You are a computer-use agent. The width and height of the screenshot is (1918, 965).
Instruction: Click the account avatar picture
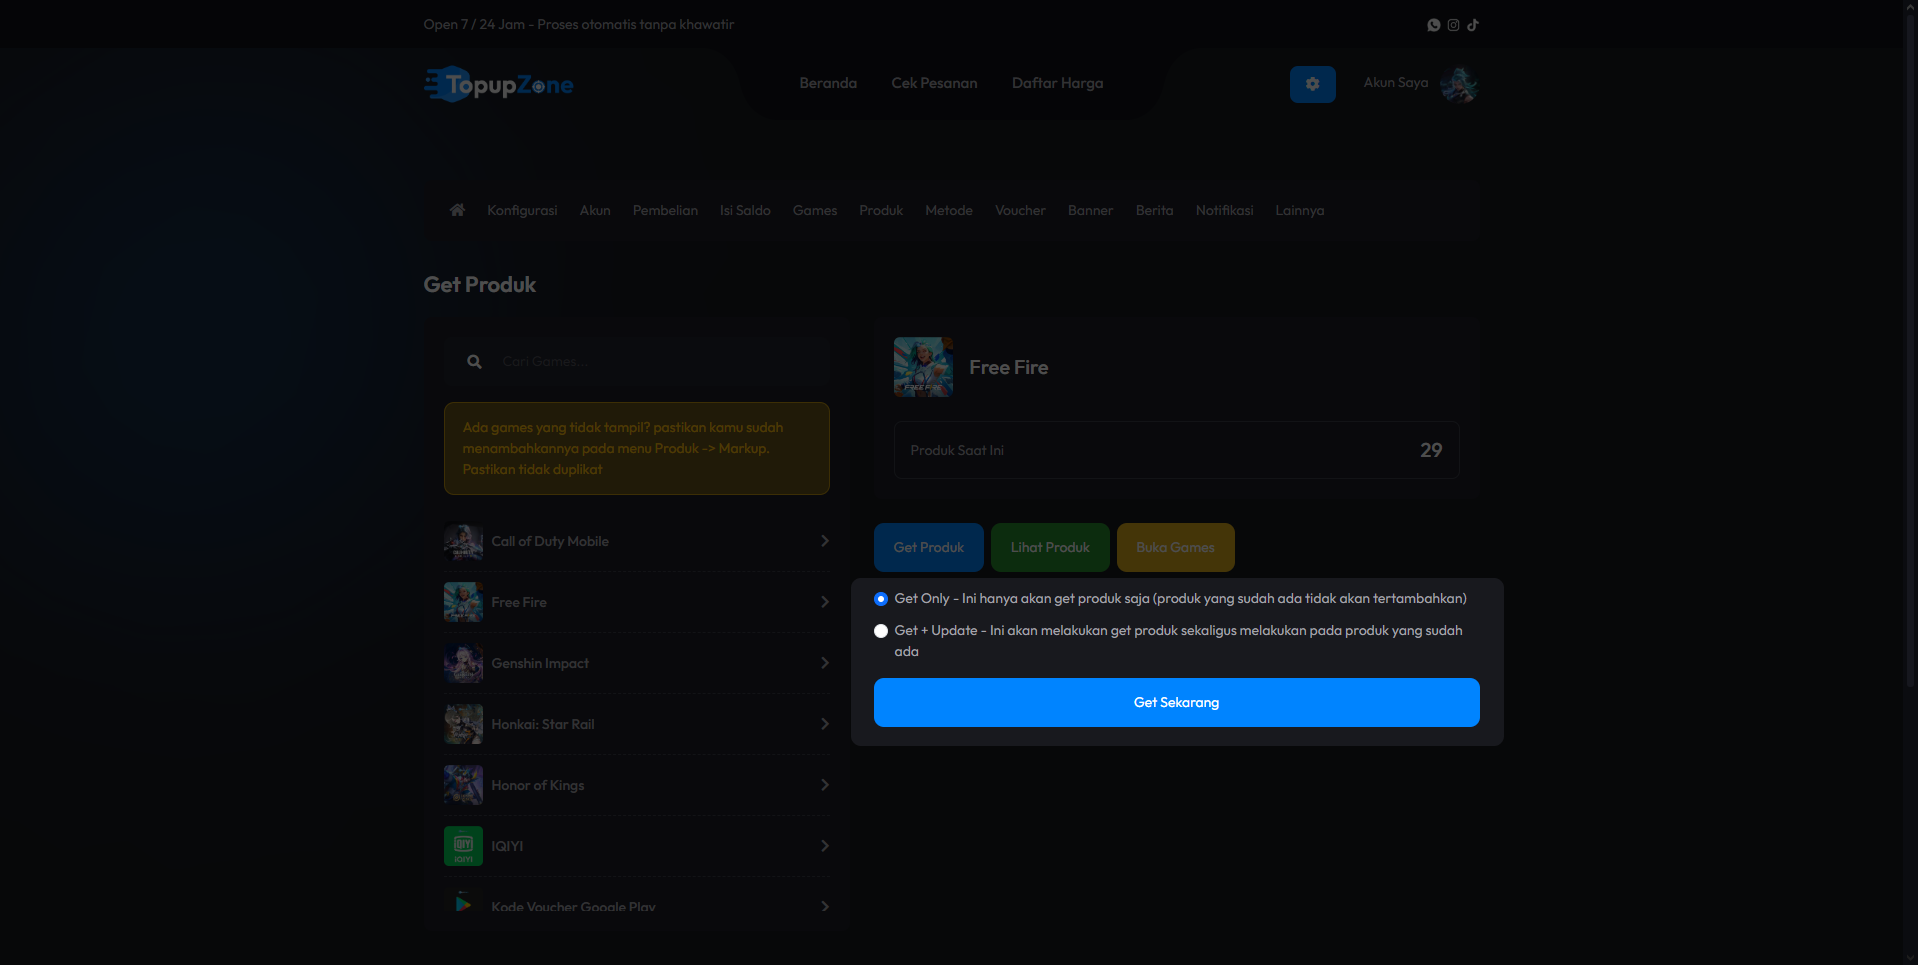tap(1459, 84)
